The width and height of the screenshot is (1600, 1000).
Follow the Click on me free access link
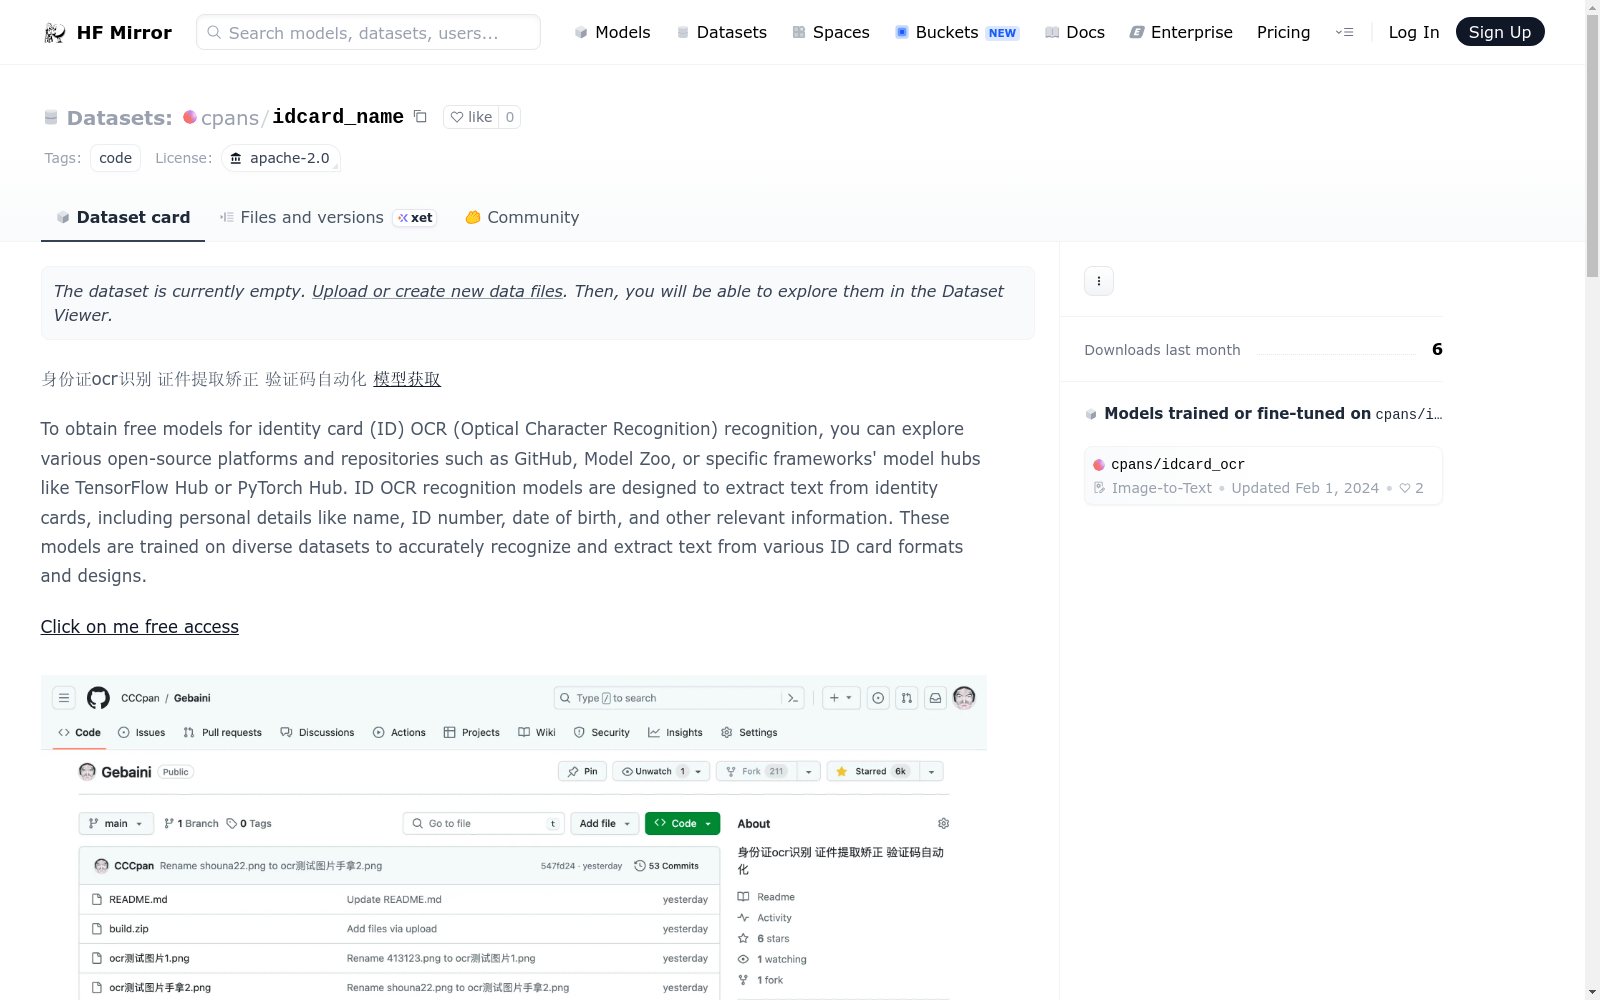click(x=140, y=627)
